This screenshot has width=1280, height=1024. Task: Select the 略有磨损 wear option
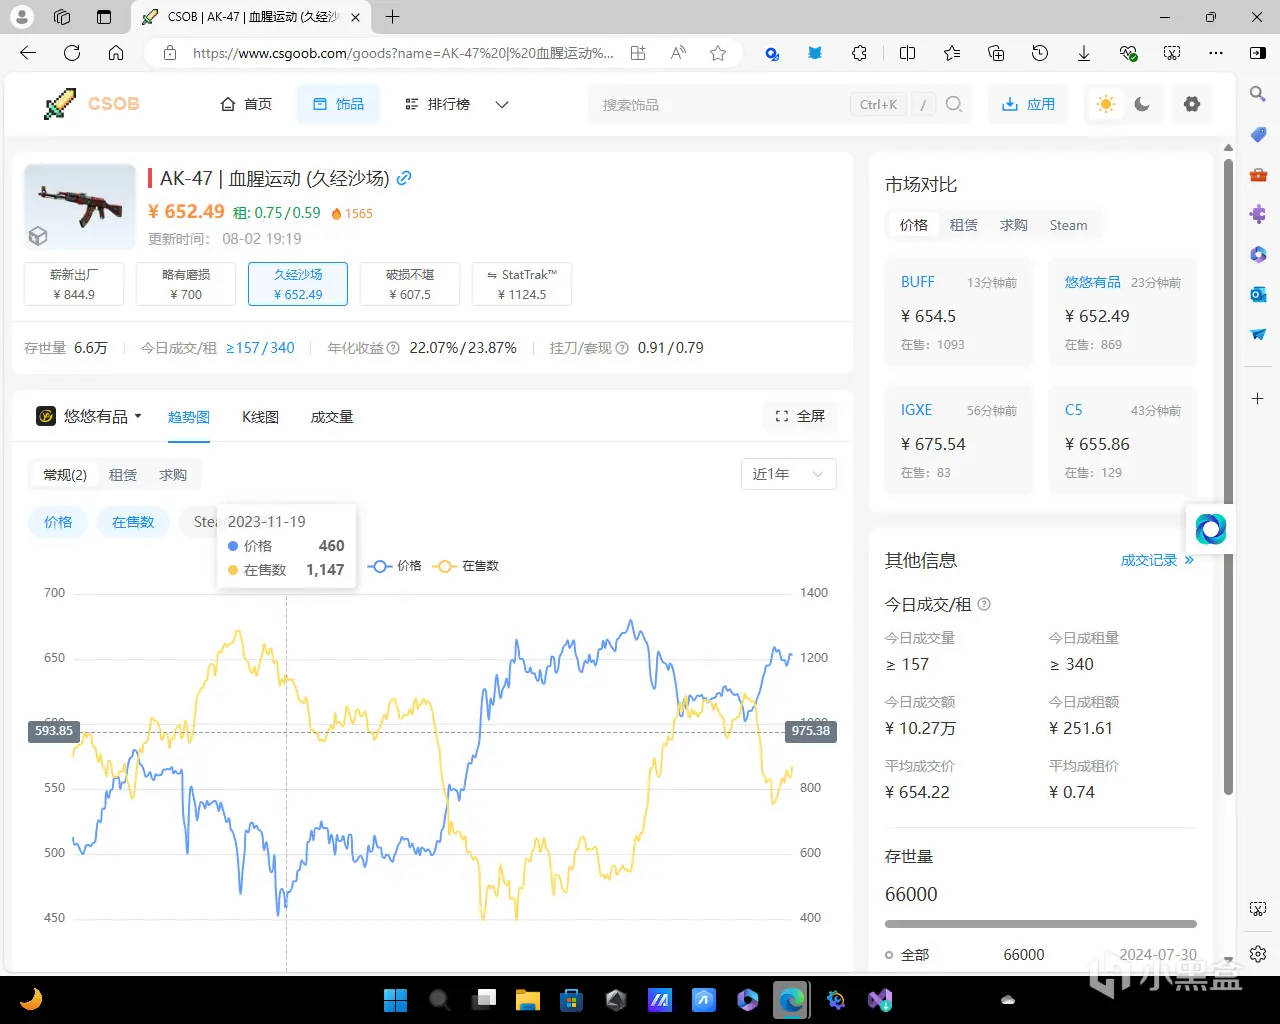coord(186,284)
